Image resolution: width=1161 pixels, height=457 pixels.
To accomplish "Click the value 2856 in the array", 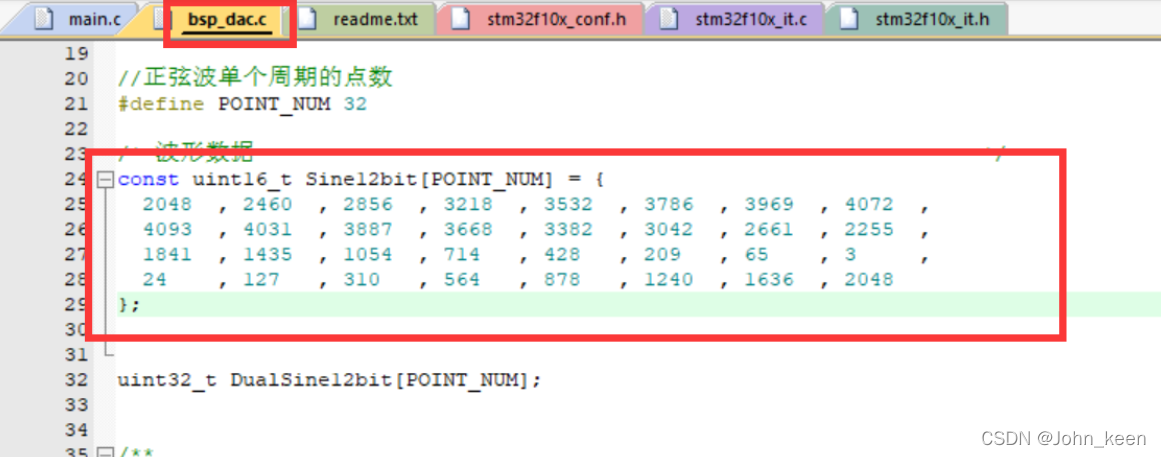I will [x=368, y=204].
